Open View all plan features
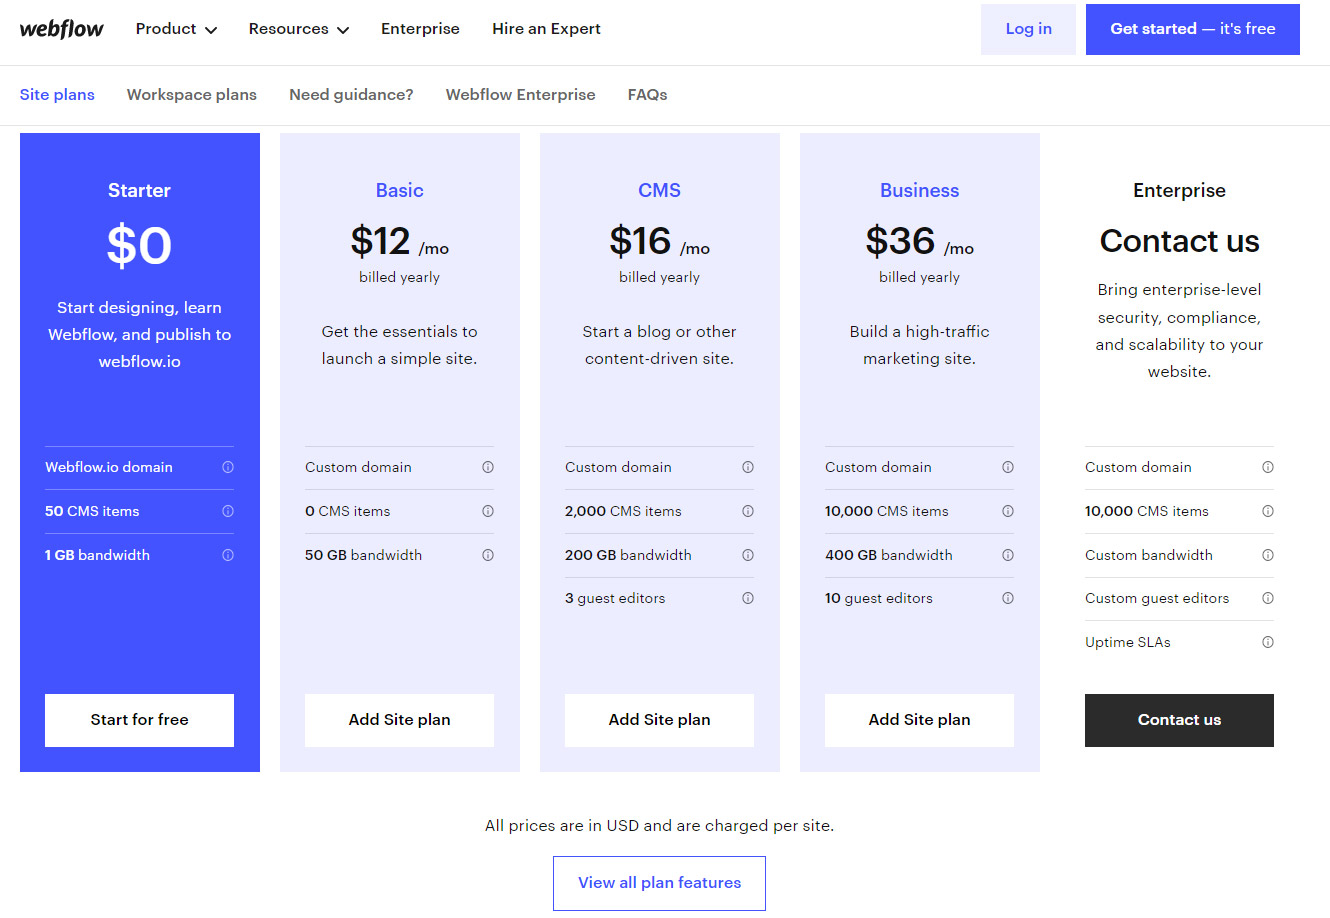Screen dimensions: 1330x918 pos(659,883)
